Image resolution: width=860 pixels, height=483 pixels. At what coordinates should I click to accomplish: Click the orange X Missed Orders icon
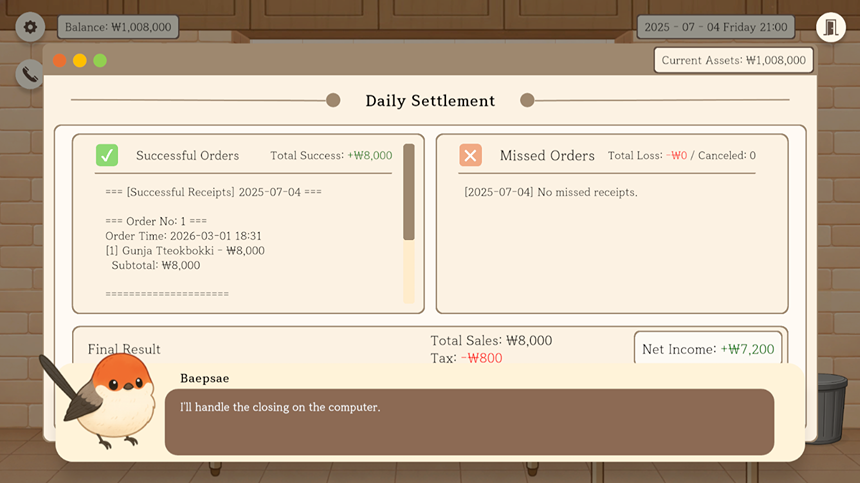point(471,155)
